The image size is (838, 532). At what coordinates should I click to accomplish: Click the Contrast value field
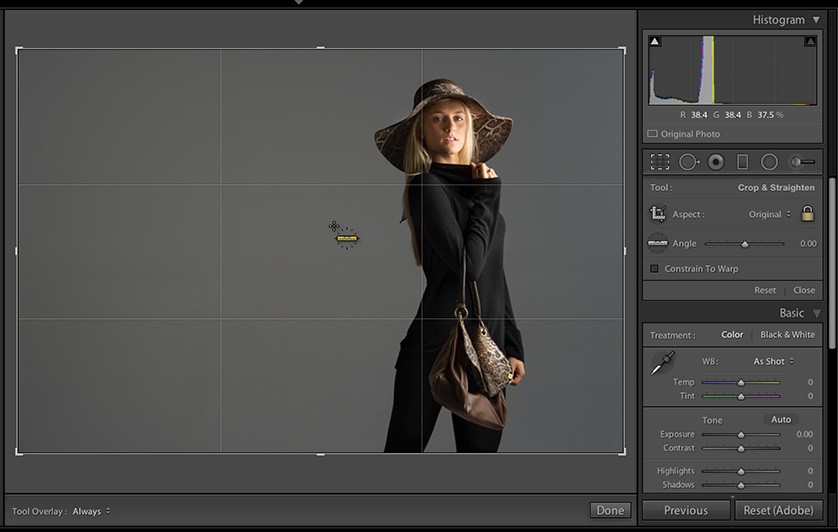tap(810, 448)
